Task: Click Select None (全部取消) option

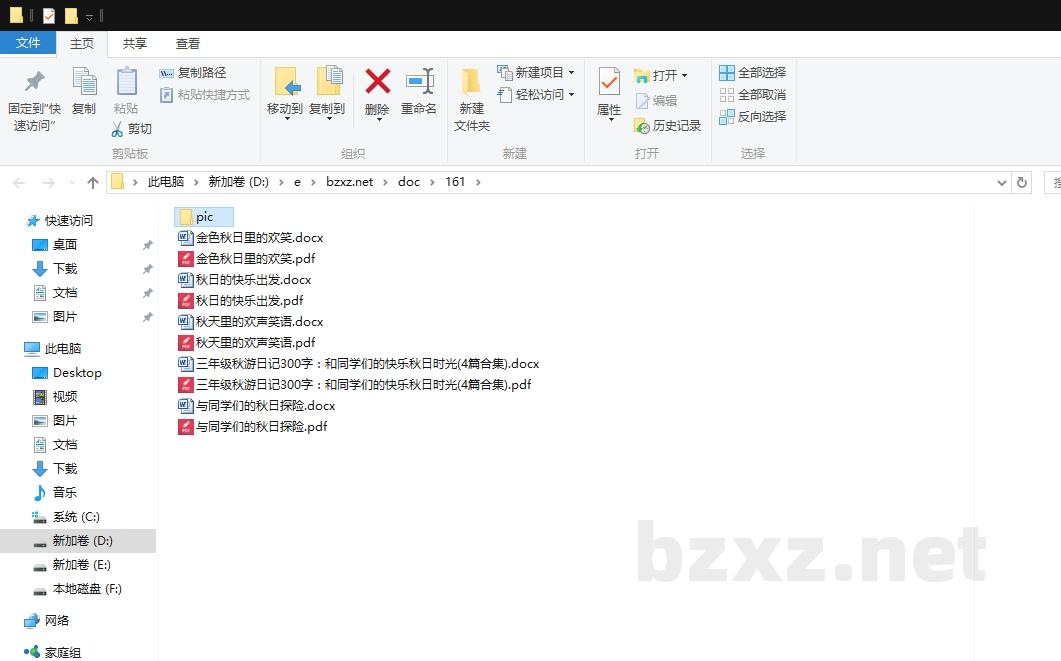Action: (x=752, y=95)
